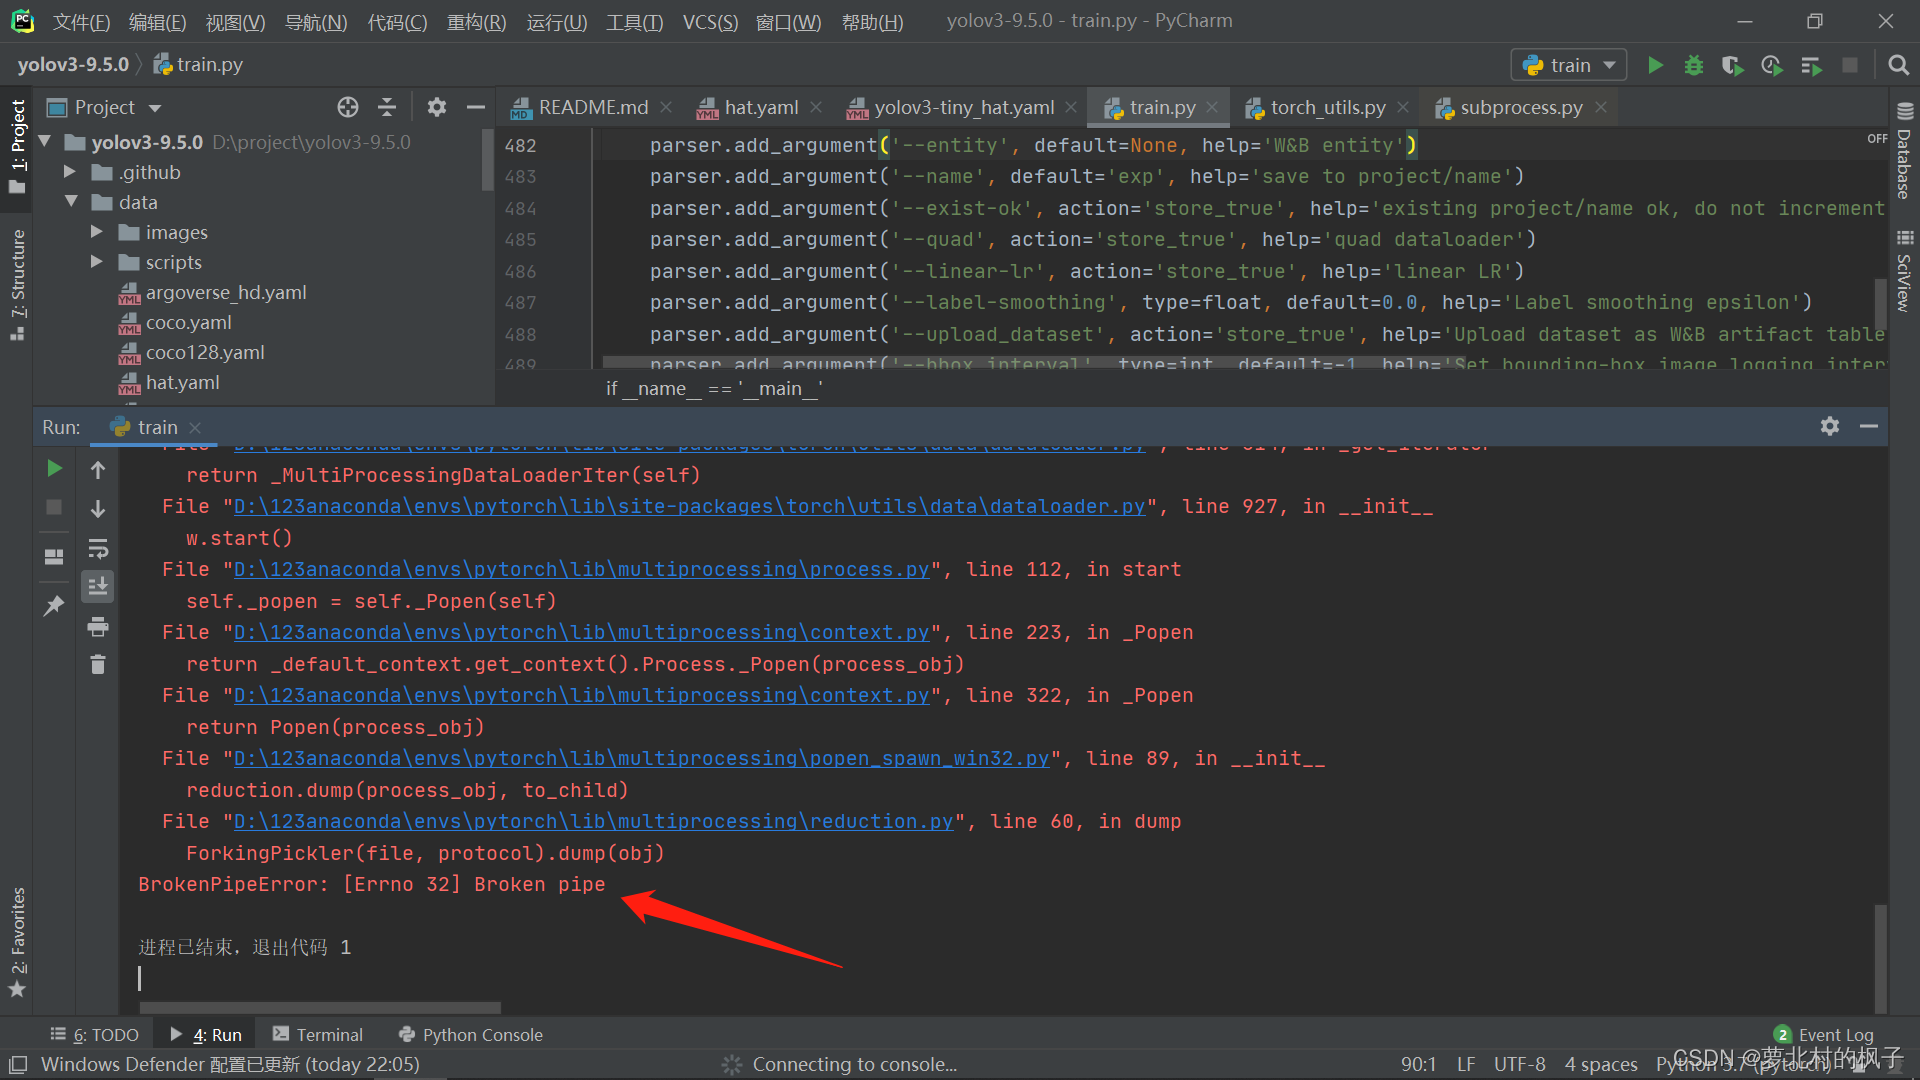Run the train configuration with green play button
Viewport: 1920px width, 1080px height.
point(1655,65)
